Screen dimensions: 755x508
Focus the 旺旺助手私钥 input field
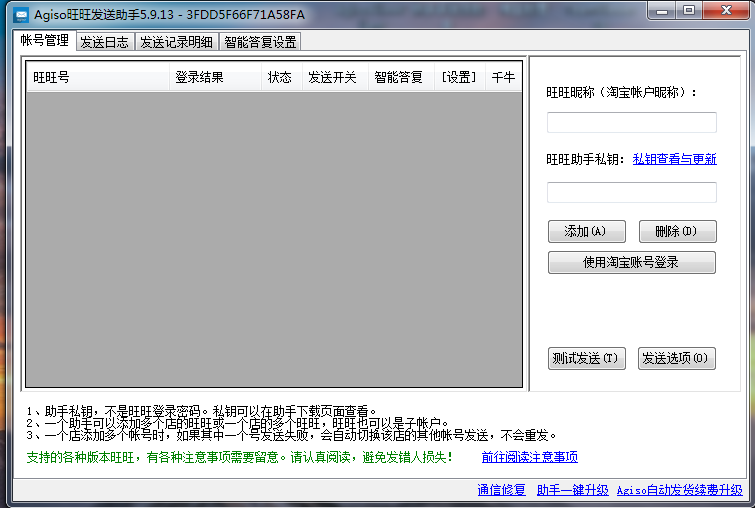click(x=632, y=192)
